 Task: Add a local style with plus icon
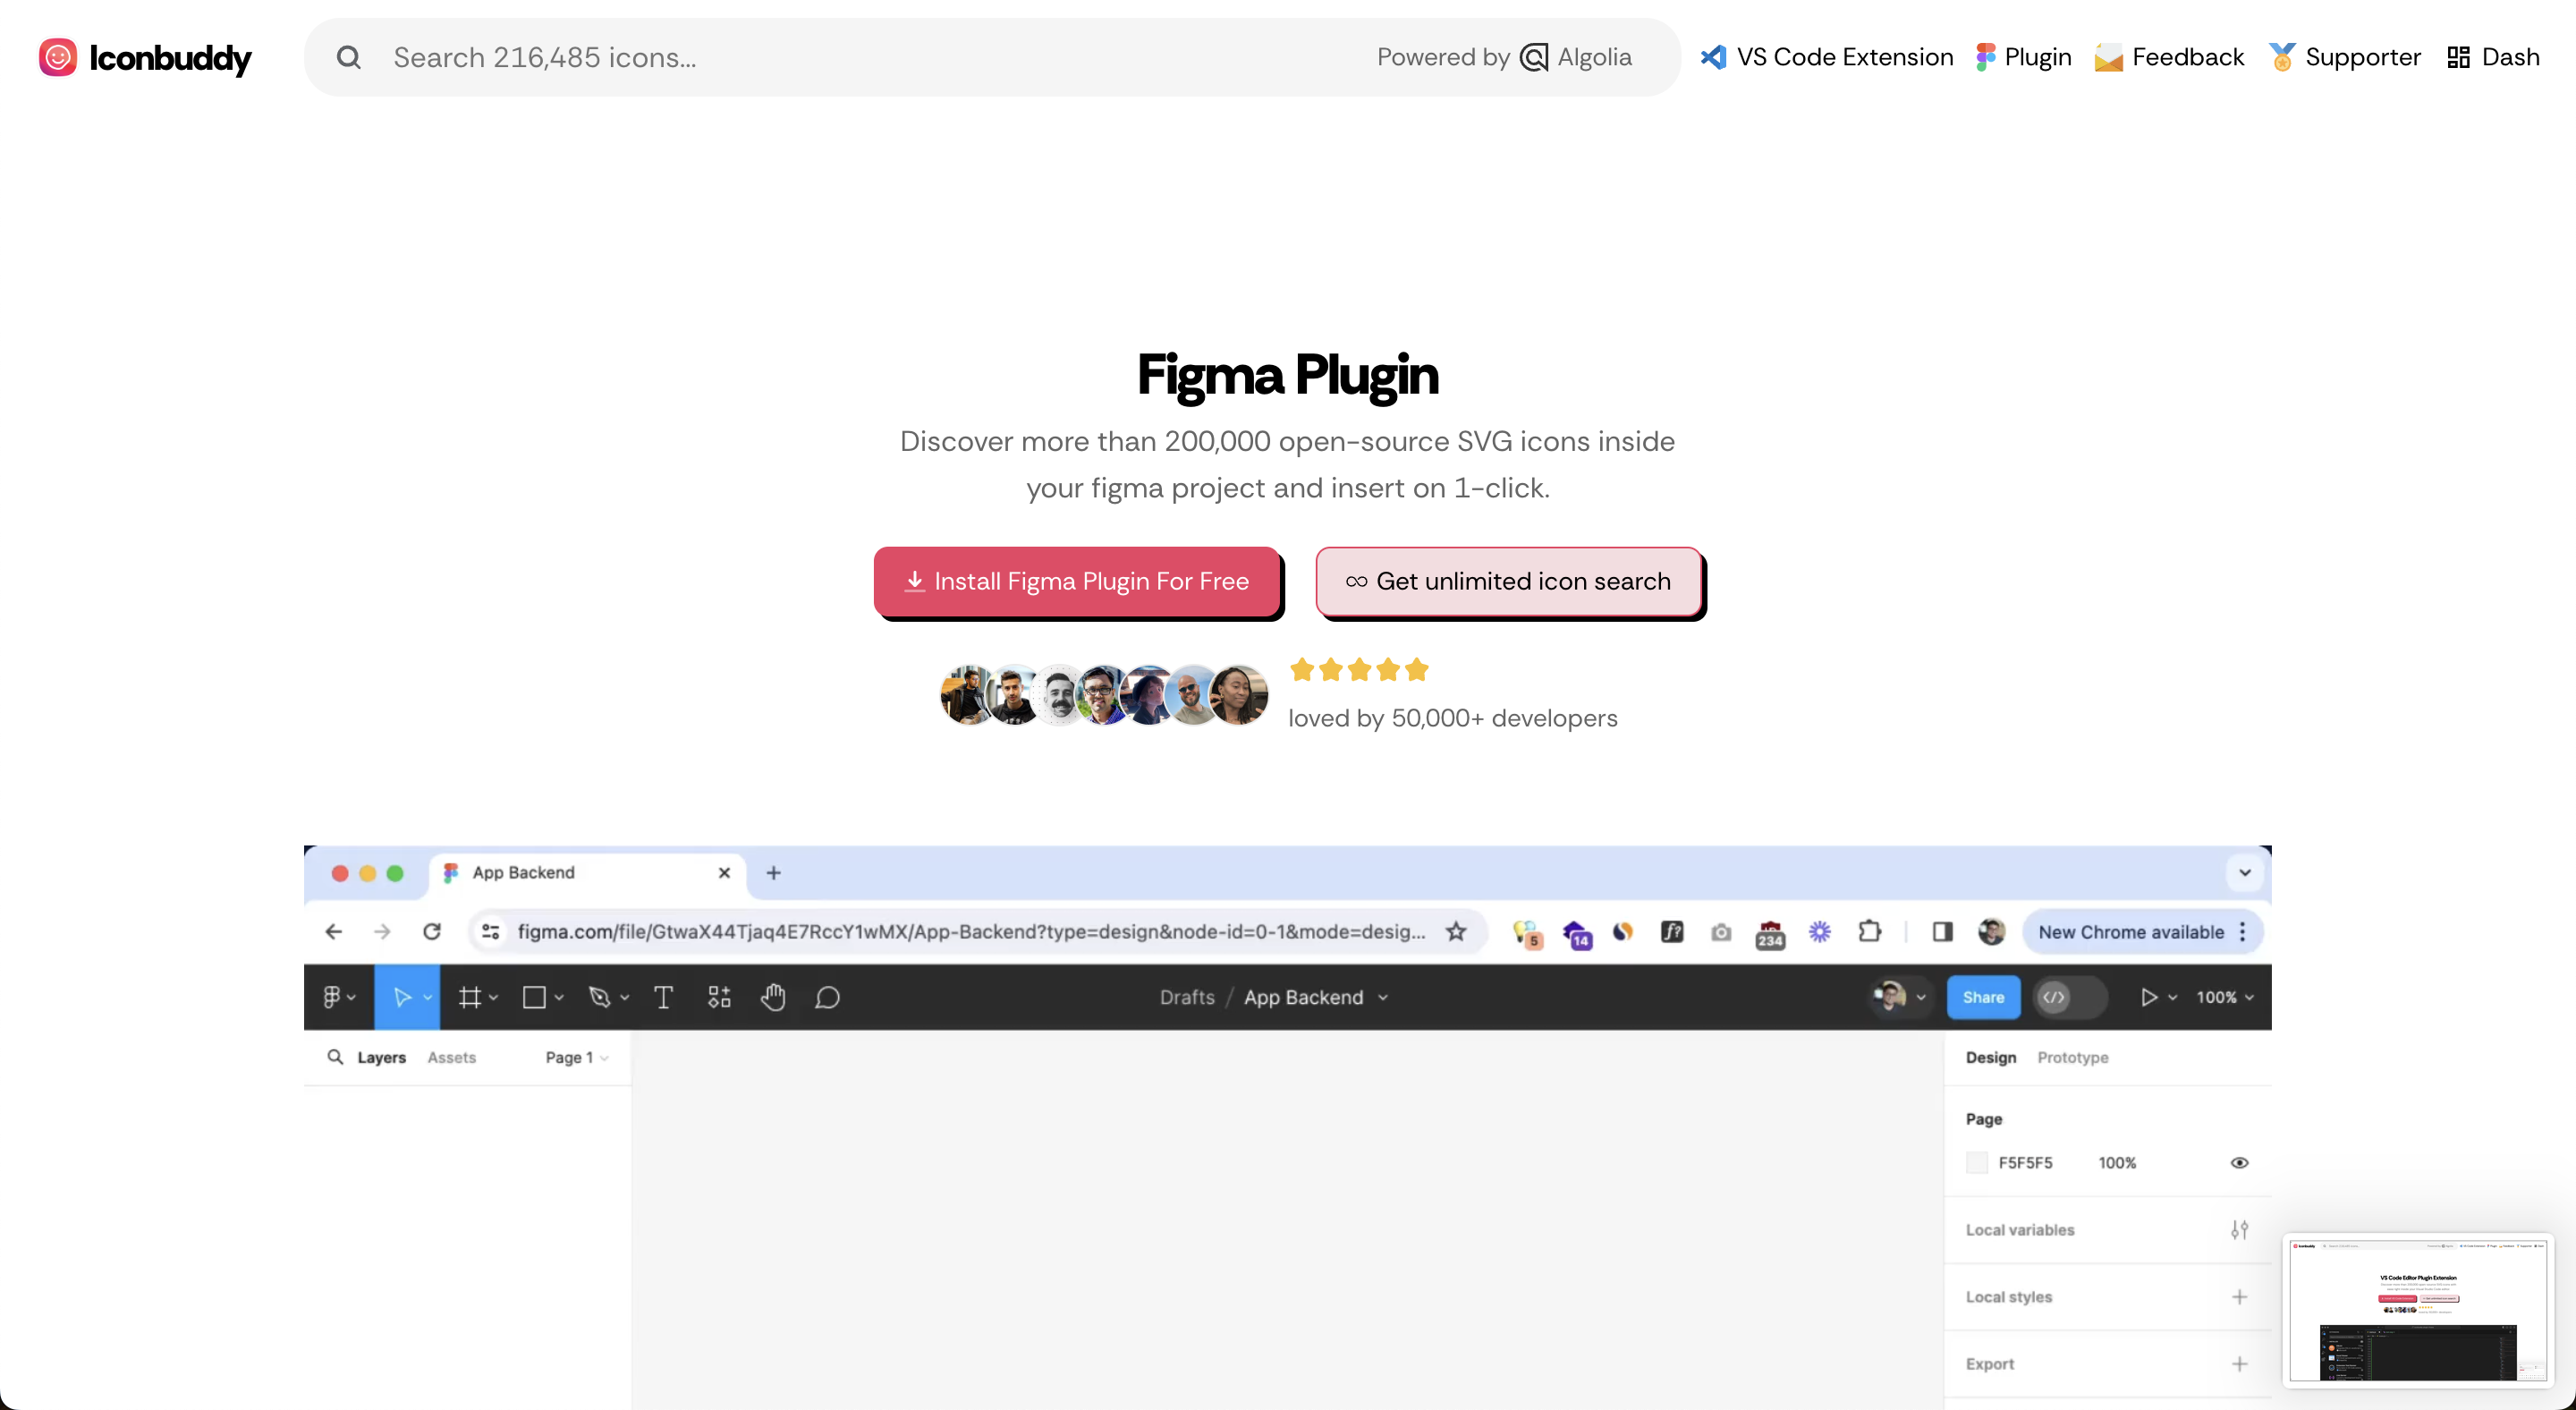(2239, 1296)
